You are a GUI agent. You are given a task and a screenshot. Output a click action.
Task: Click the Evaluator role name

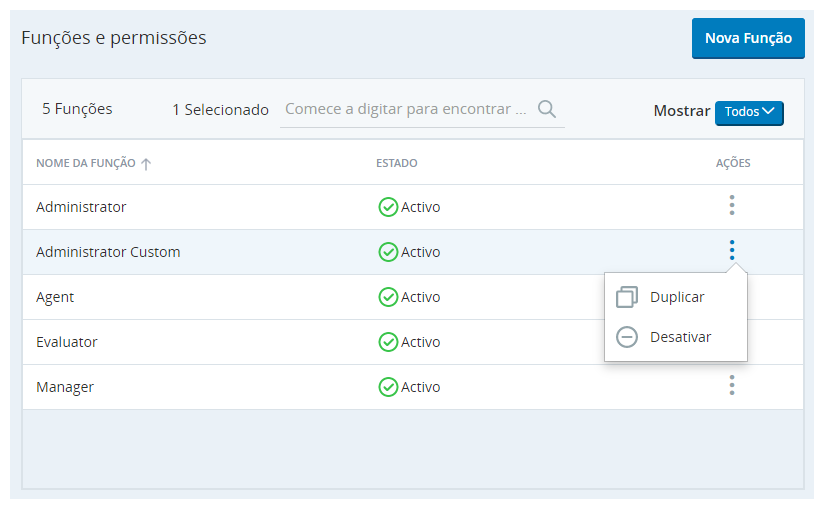coord(67,342)
